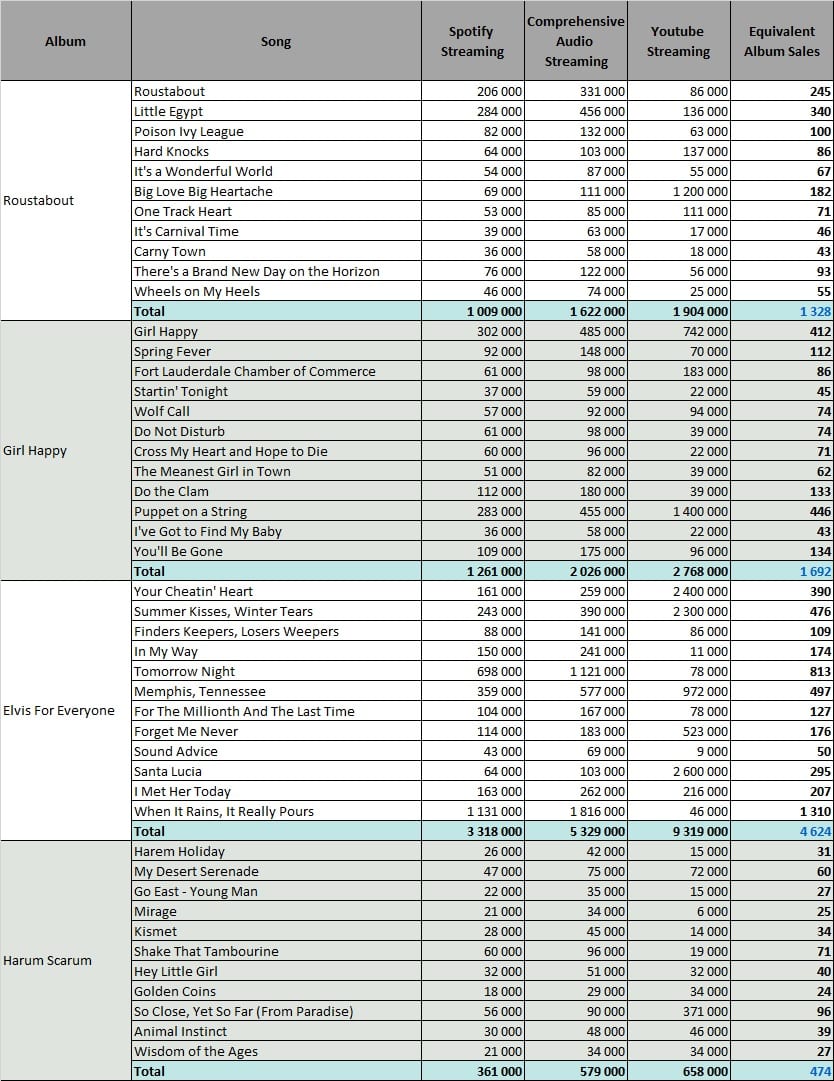The height and width of the screenshot is (1081, 834).
Task: Click the Album column header
Action: (x=65, y=41)
